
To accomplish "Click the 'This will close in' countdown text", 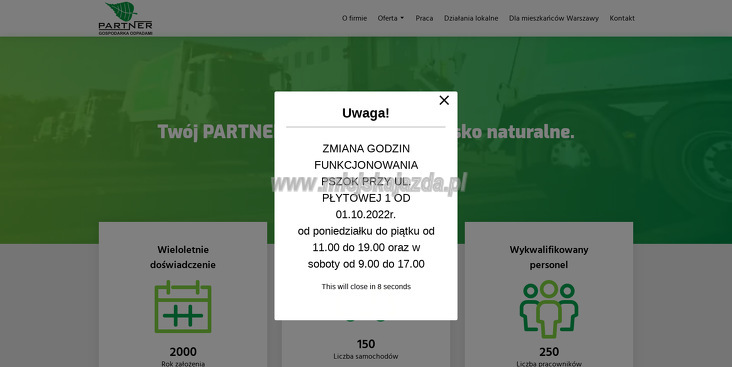I will (x=366, y=286).
